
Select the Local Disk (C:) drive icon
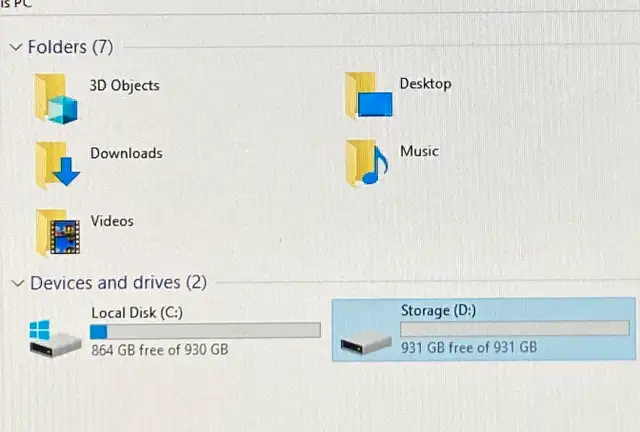point(55,339)
